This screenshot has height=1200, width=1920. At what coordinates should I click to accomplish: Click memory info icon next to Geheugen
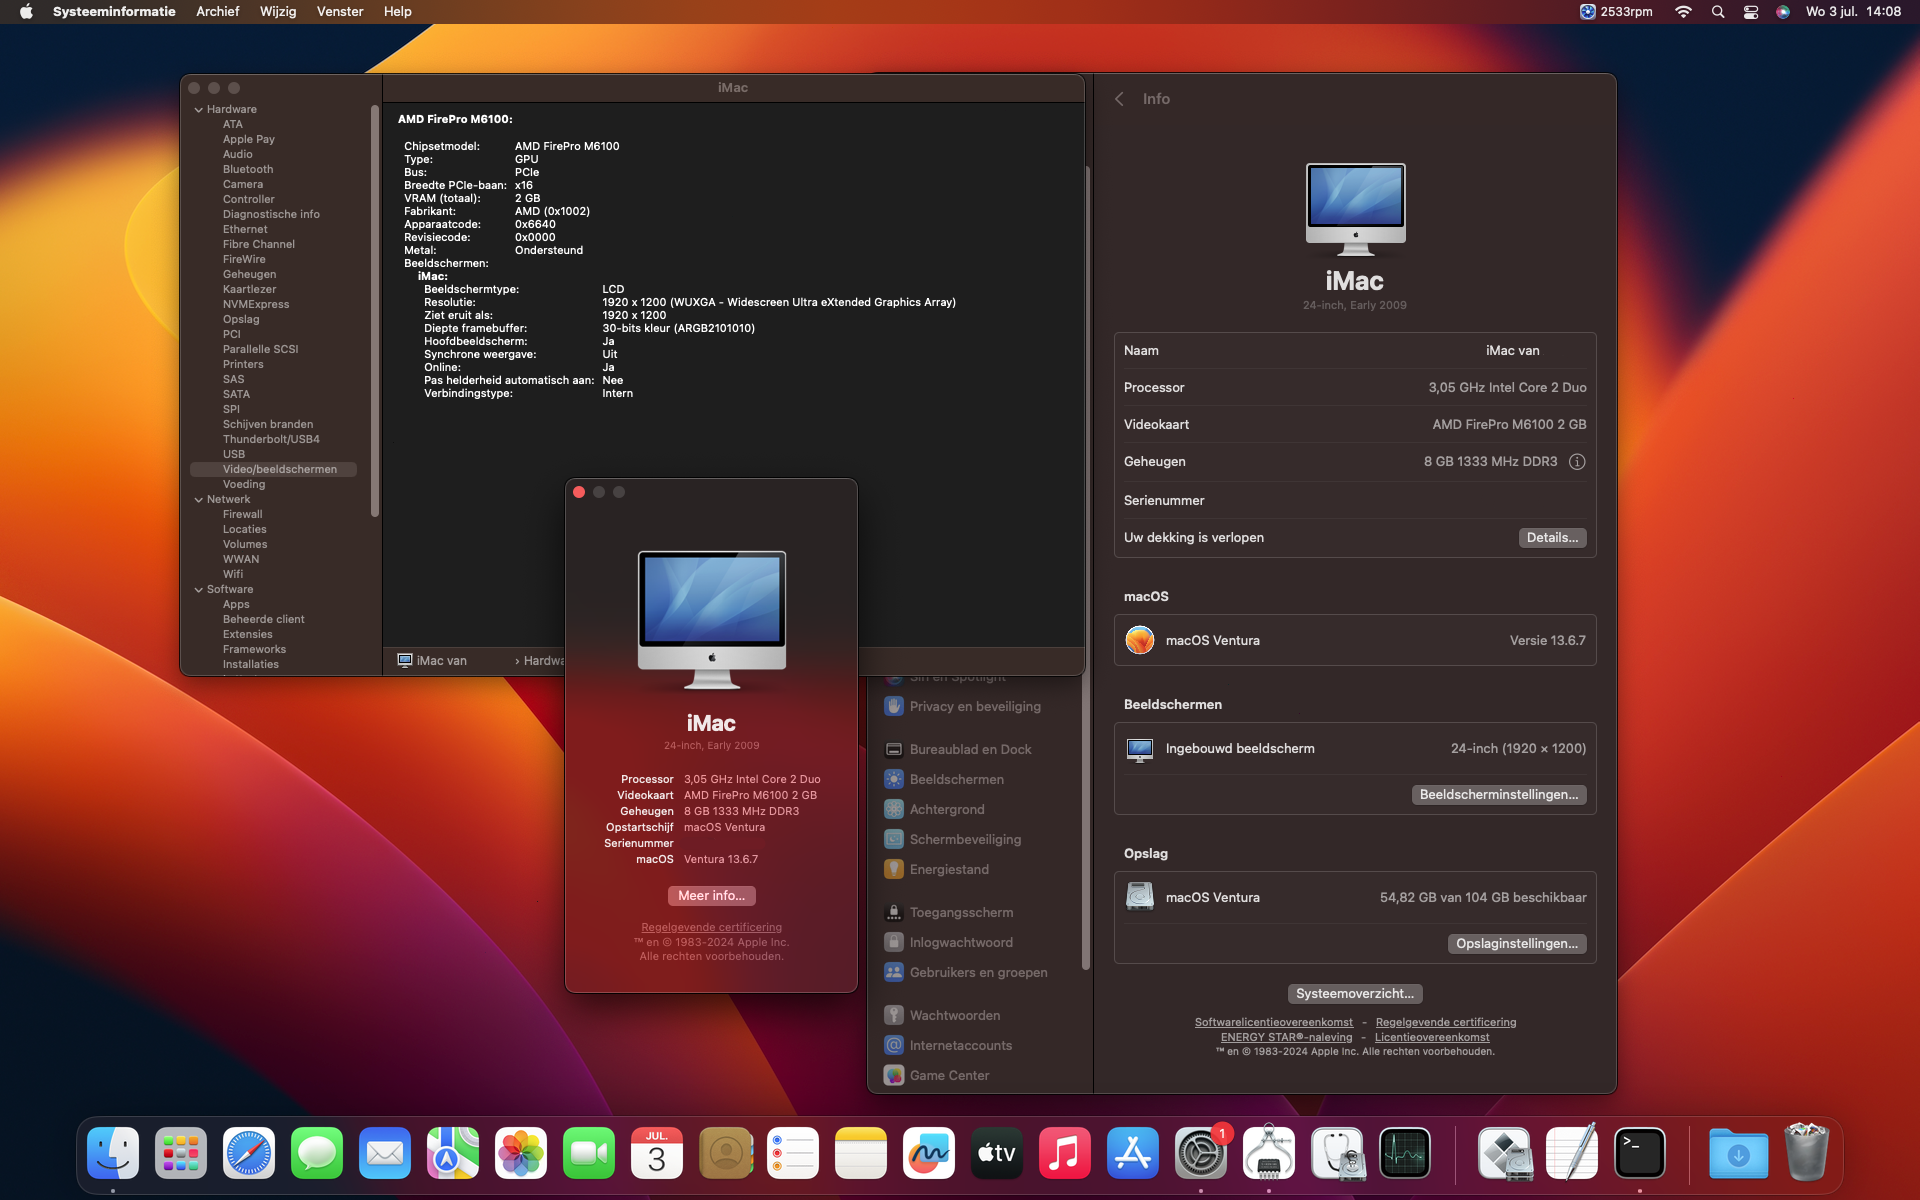point(1577,462)
